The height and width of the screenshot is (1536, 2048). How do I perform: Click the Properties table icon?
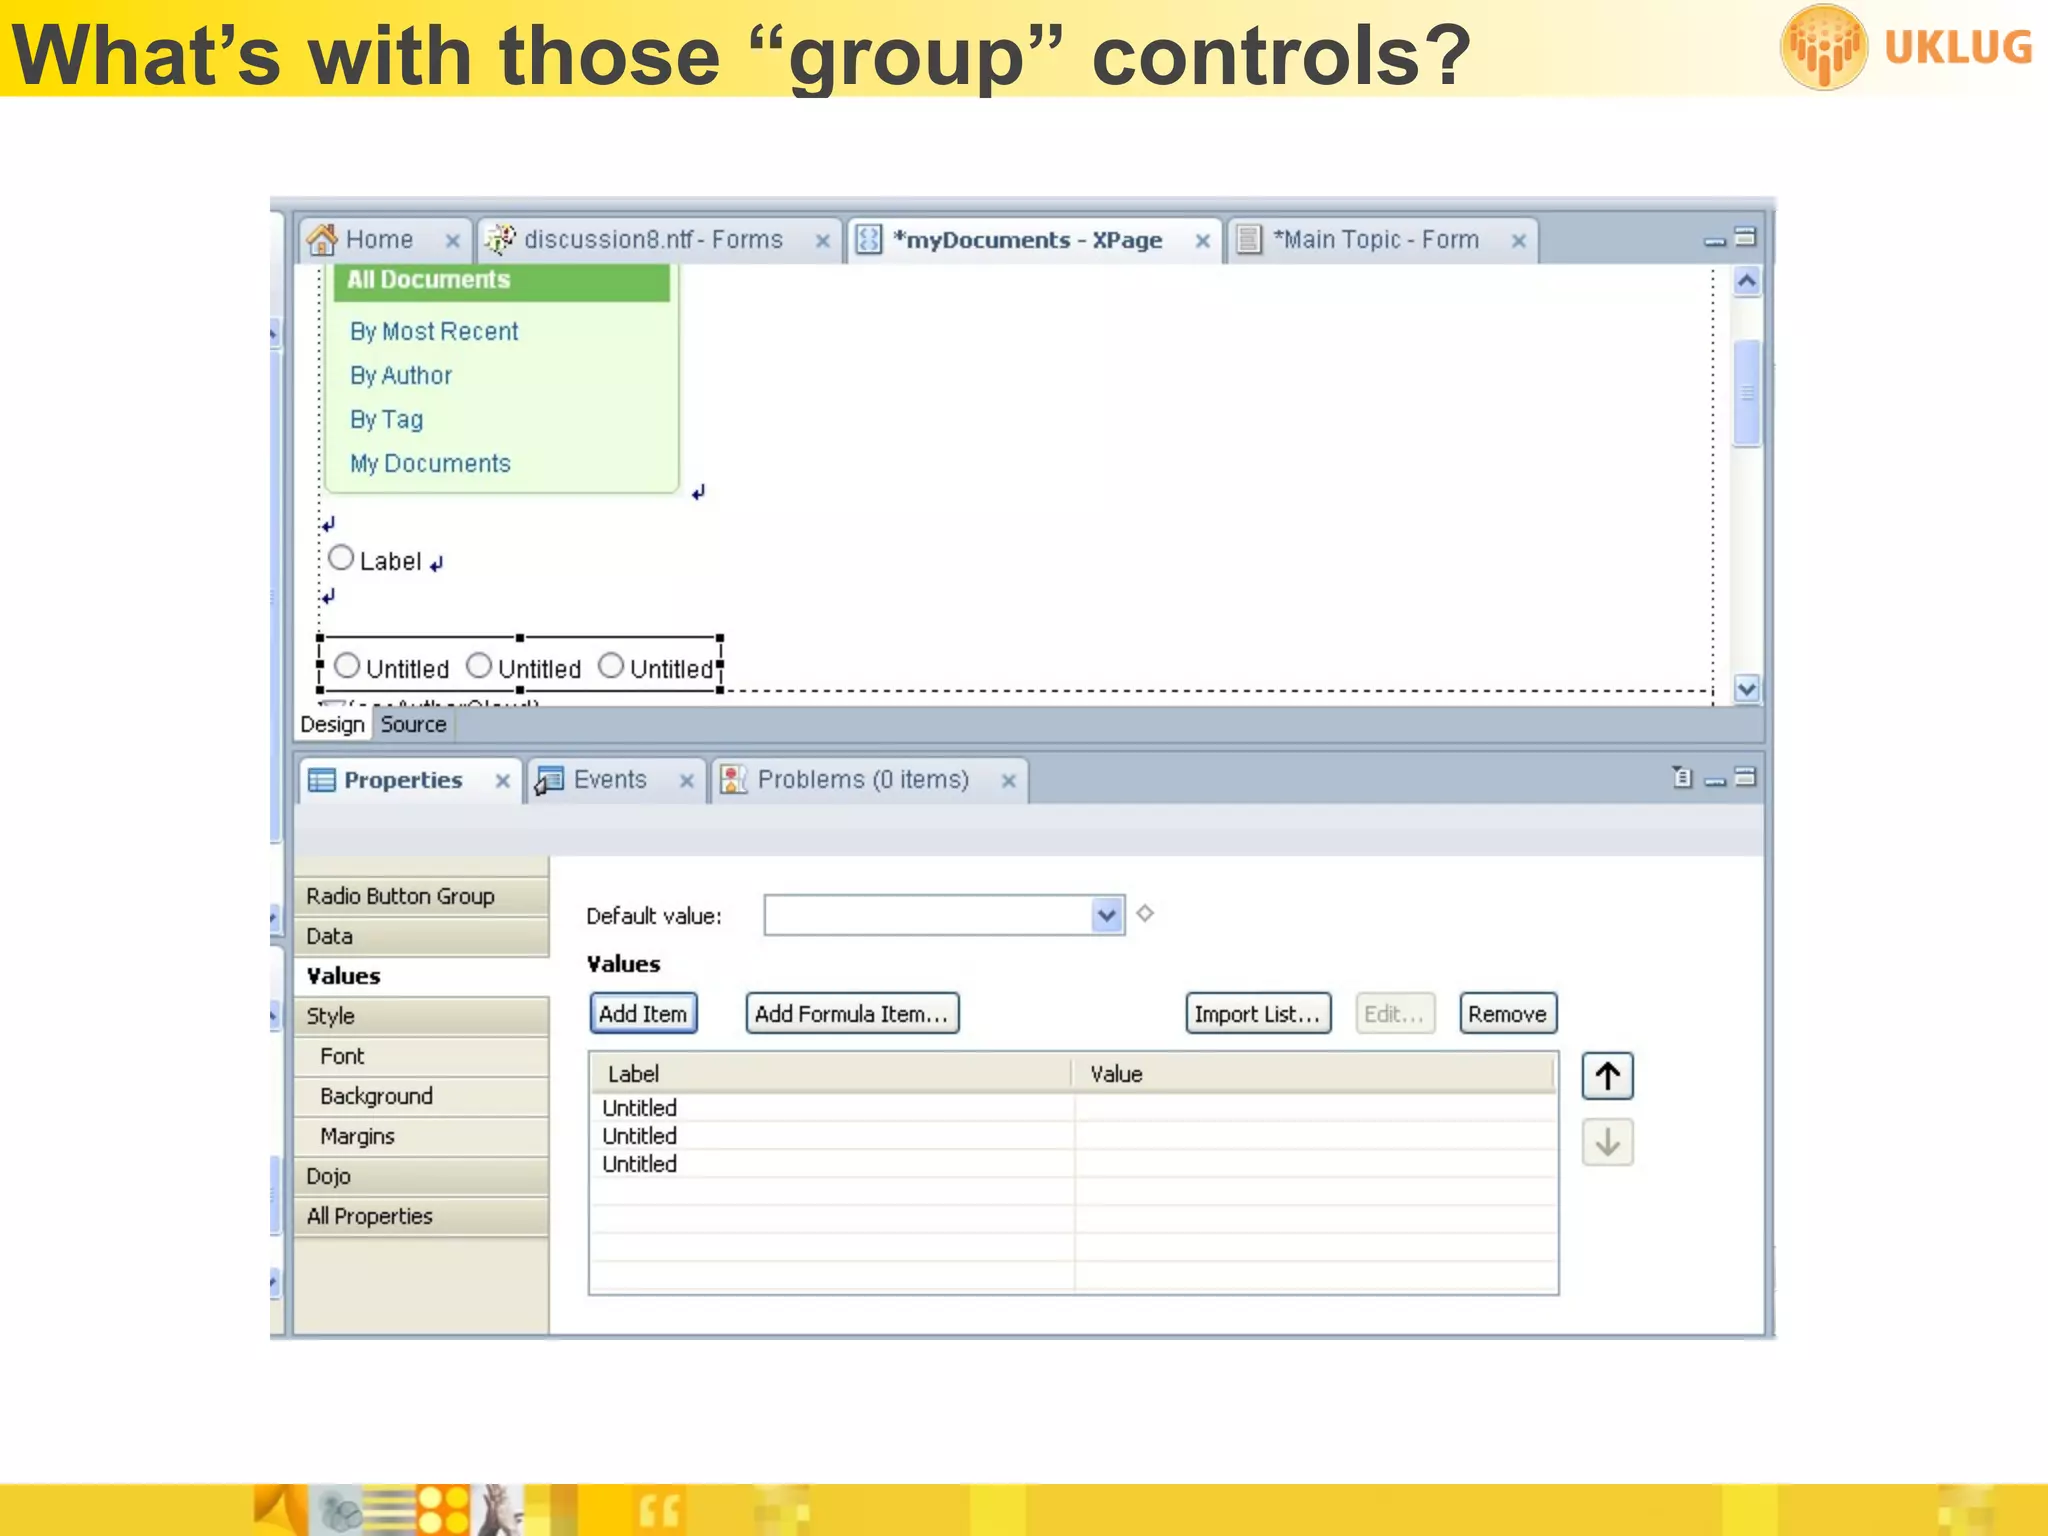pyautogui.click(x=322, y=780)
